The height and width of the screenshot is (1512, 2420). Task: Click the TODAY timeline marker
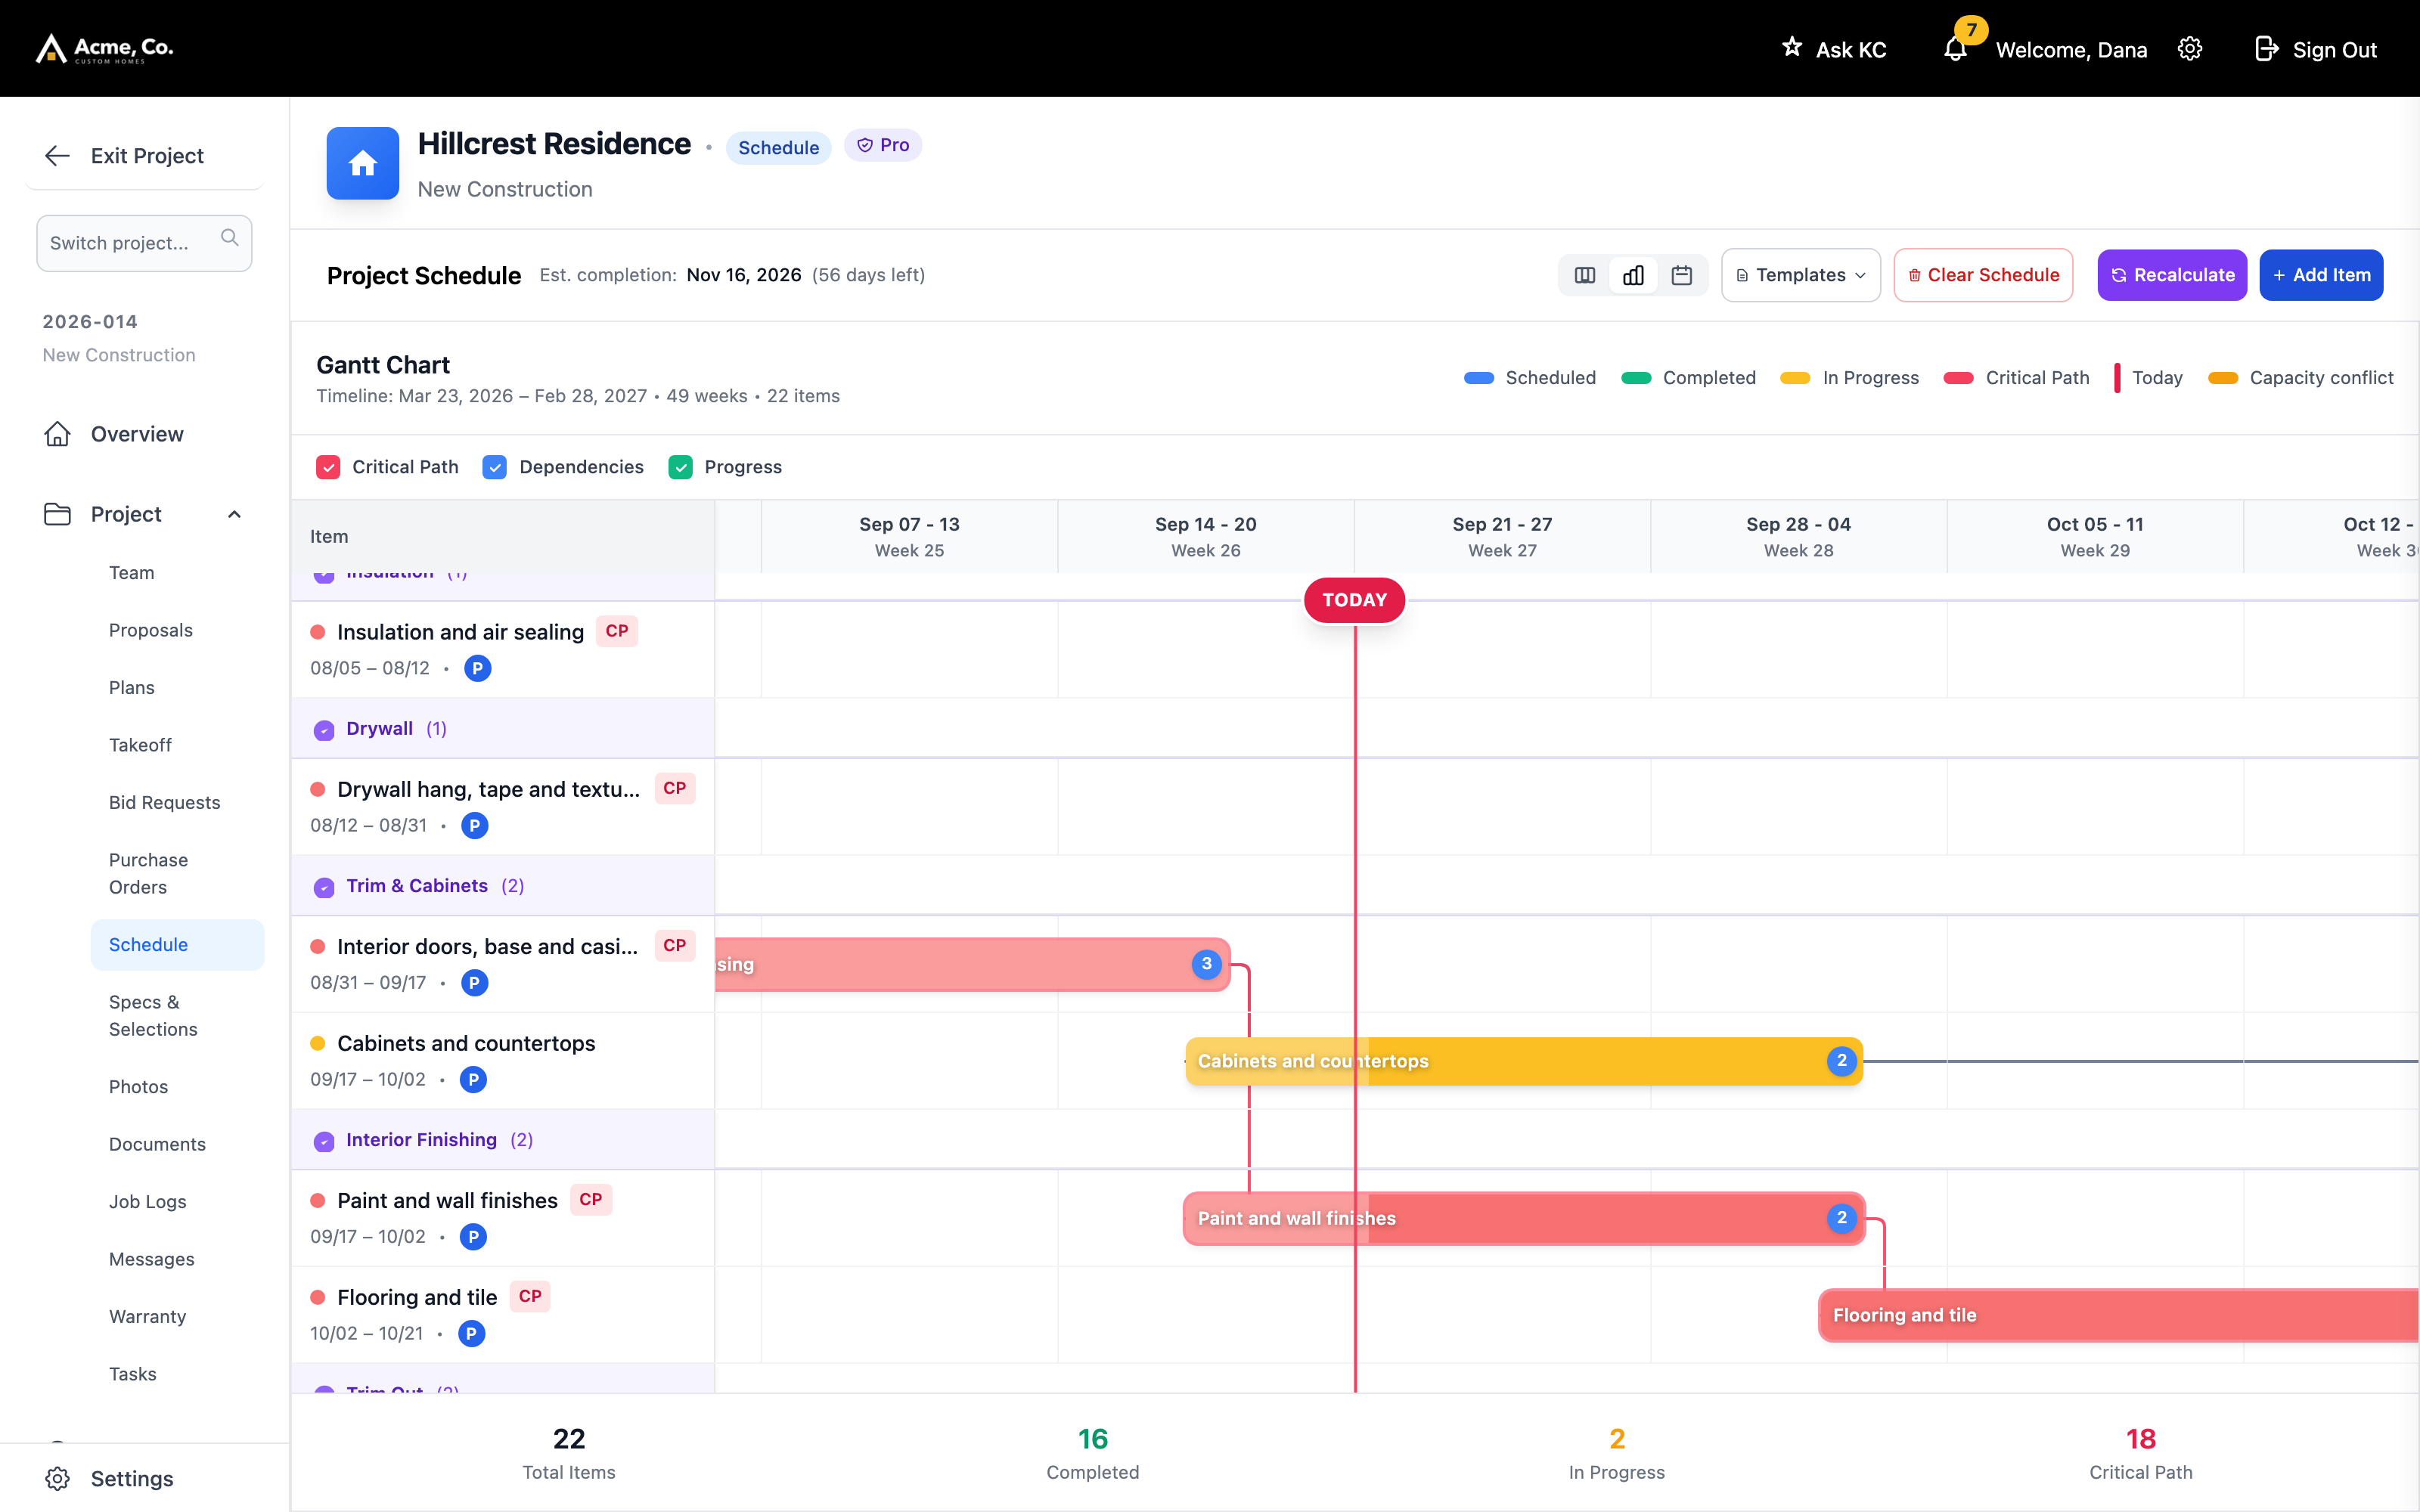coord(1354,600)
